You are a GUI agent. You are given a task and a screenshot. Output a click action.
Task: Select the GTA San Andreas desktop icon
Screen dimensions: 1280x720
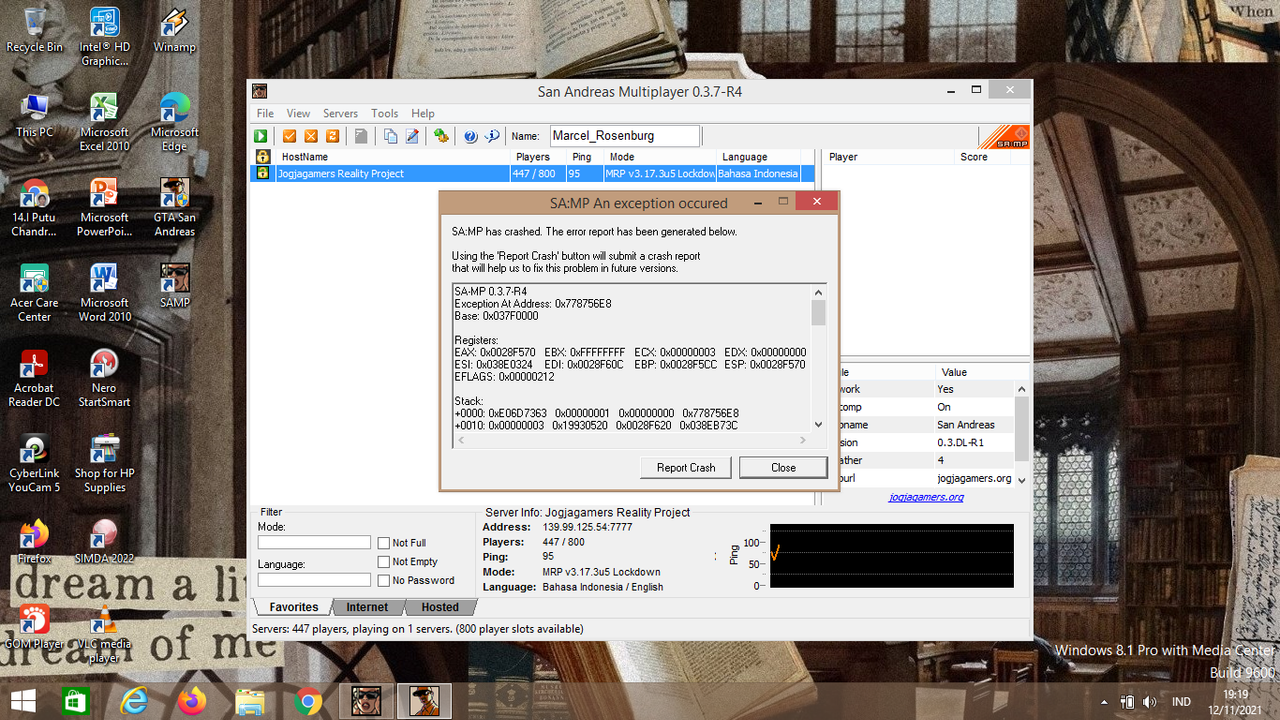[x=174, y=207]
